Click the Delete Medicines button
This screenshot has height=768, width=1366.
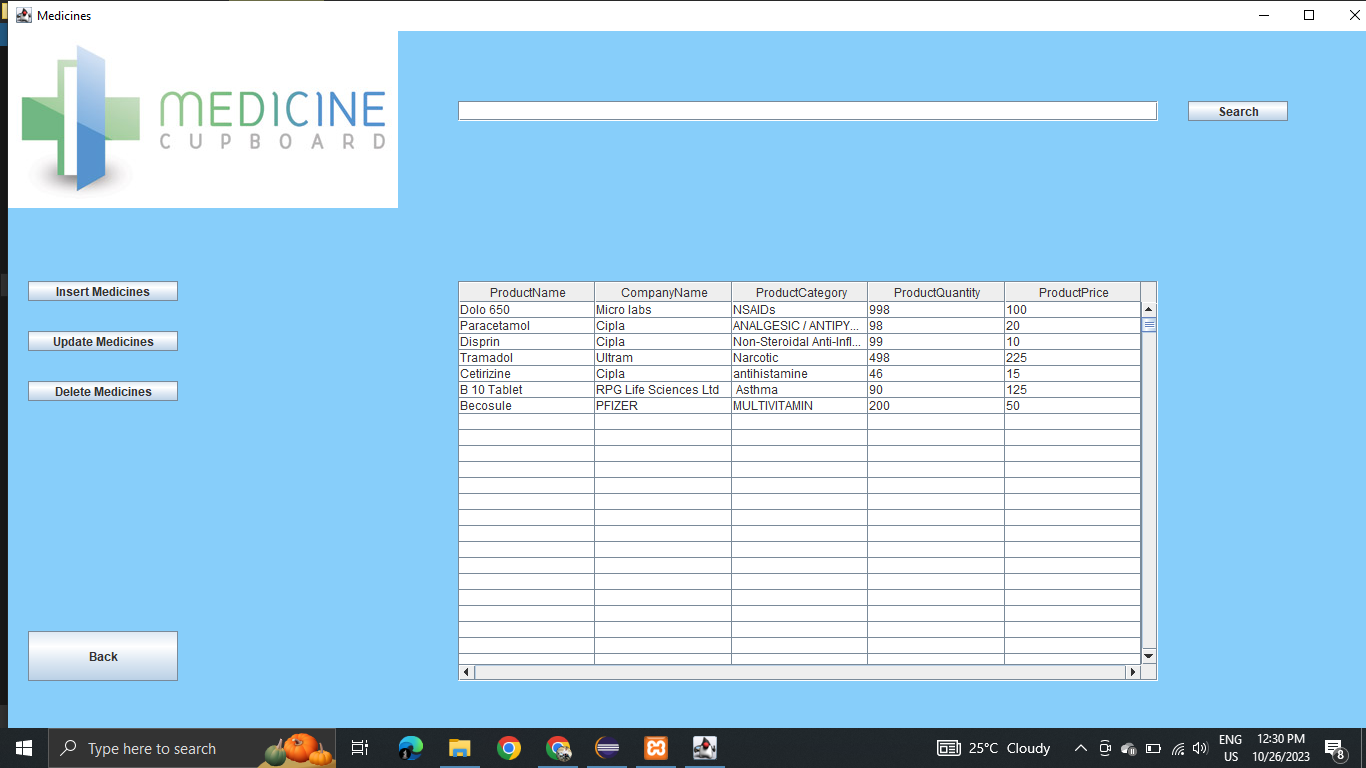pos(102,391)
